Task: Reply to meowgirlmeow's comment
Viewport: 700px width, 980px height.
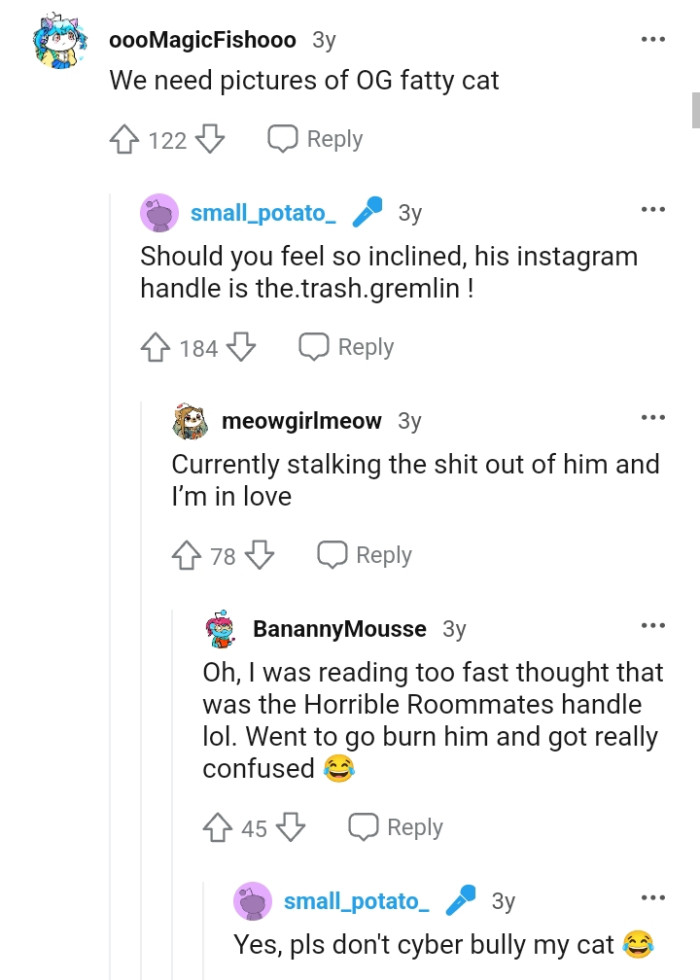Action: pyautogui.click(x=364, y=556)
